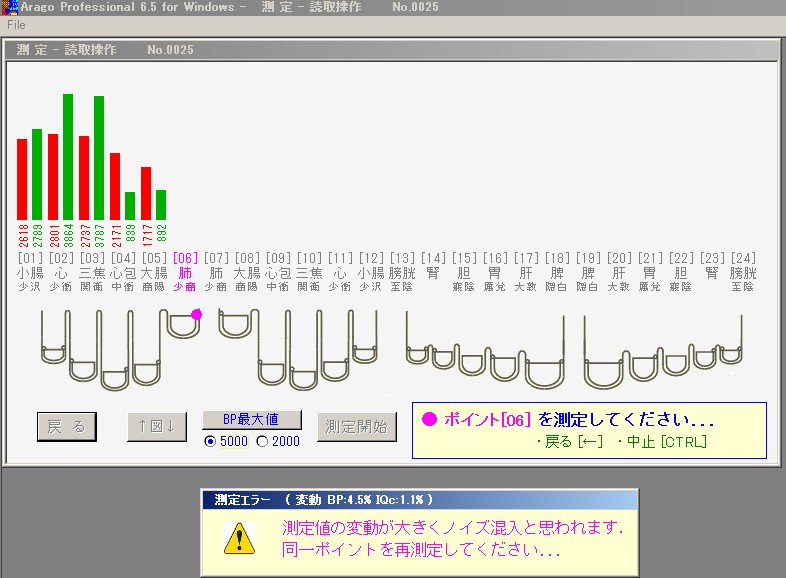Viewport: 786px width, 578px height.
Task: Click the BP最大値 button
Action: 251,420
